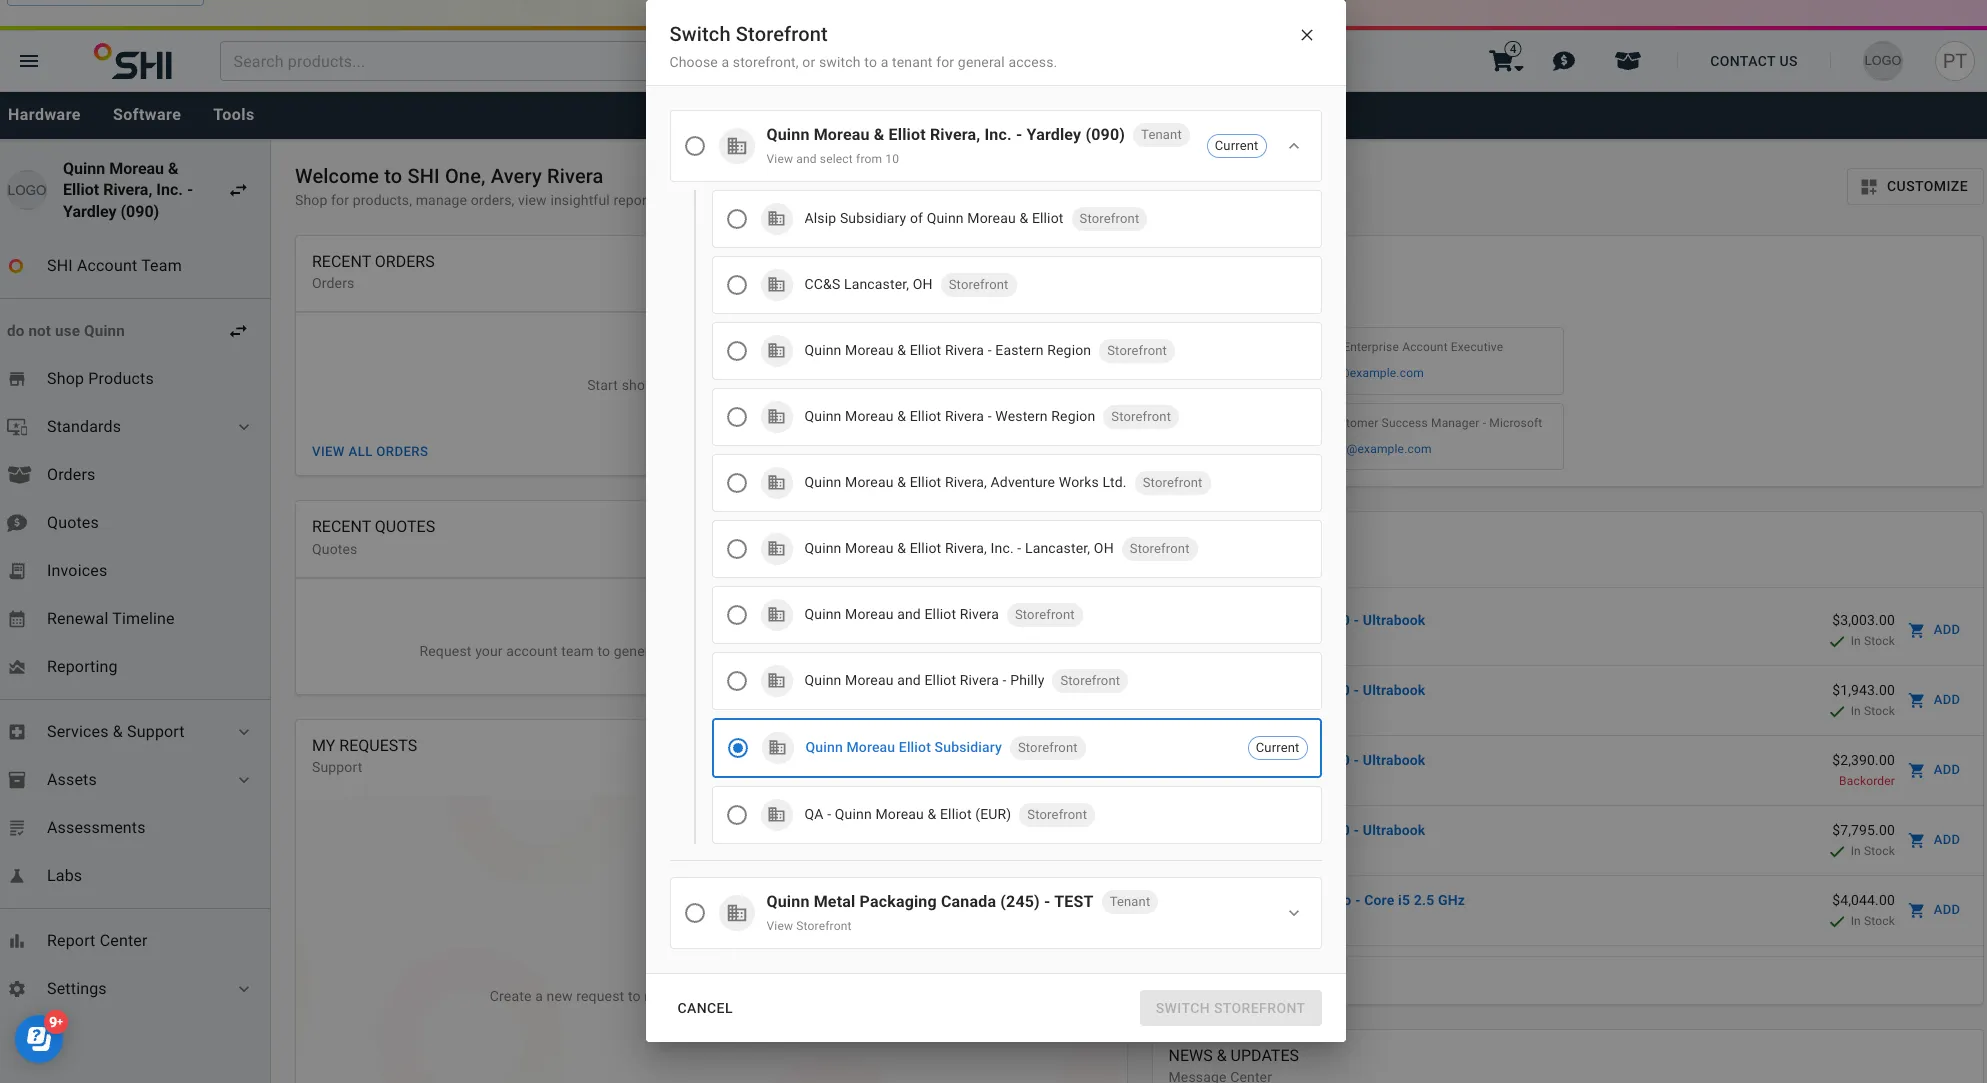The height and width of the screenshot is (1083, 1987).
Task: Select Adventure Works Ltd. radio button
Action: click(x=737, y=483)
